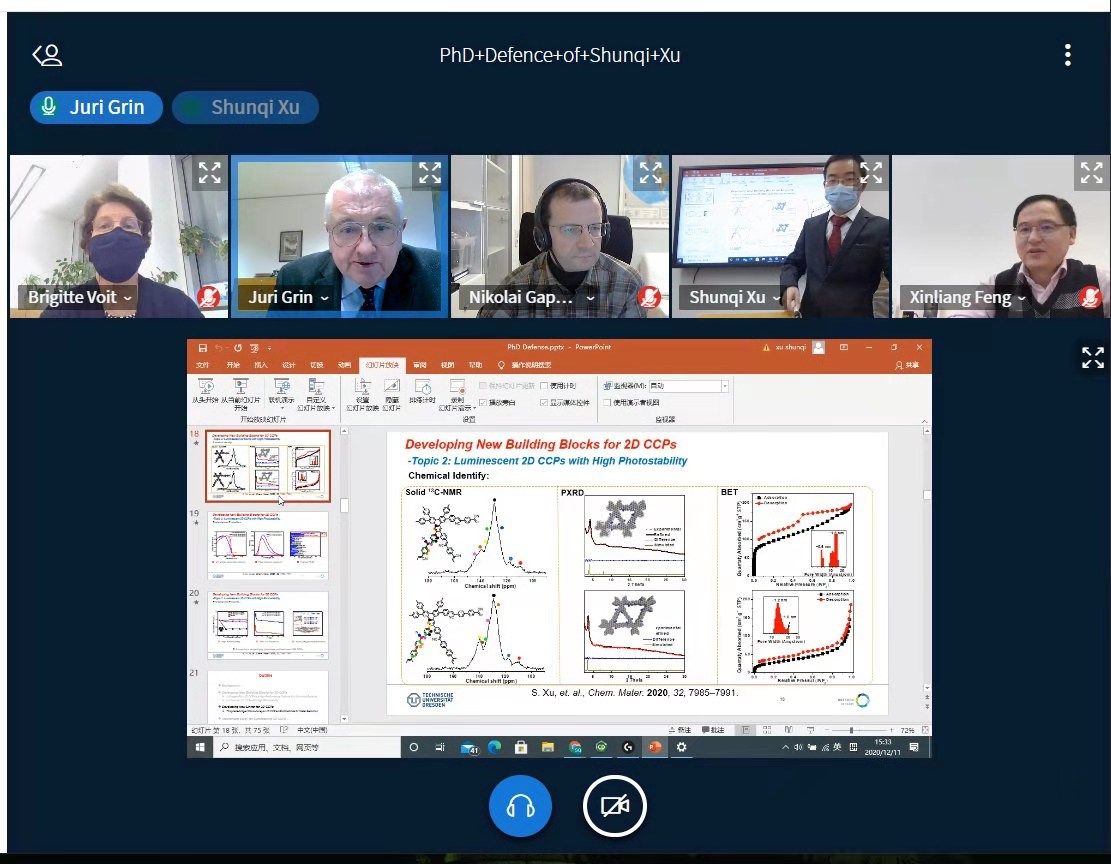
Task: Expand the 监视器 monitor combo box
Action: [724, 385]
